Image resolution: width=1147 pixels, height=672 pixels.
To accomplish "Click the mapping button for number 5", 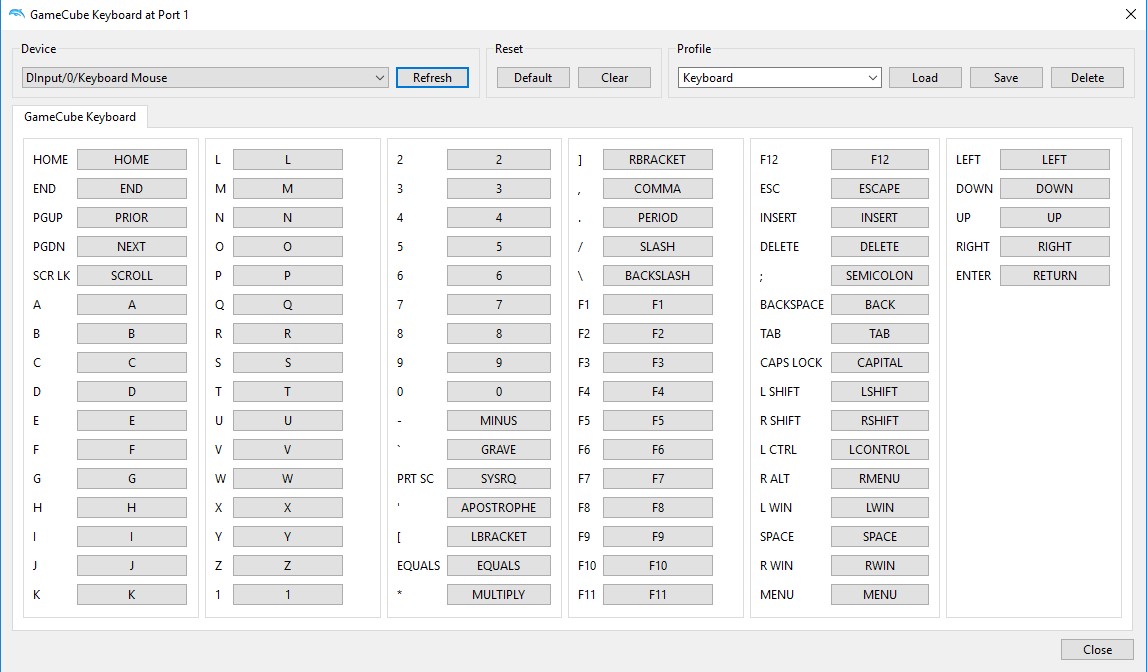I will [x=499, y=246].
